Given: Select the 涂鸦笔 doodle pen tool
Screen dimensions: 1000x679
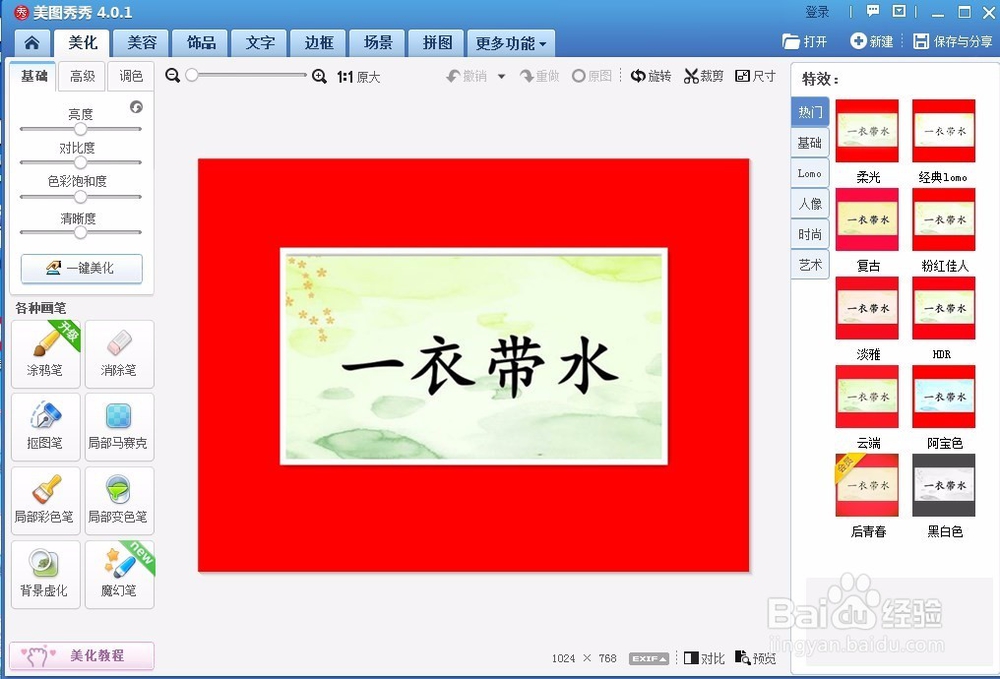Looking at the screenshot, I should tap(44, 354).
